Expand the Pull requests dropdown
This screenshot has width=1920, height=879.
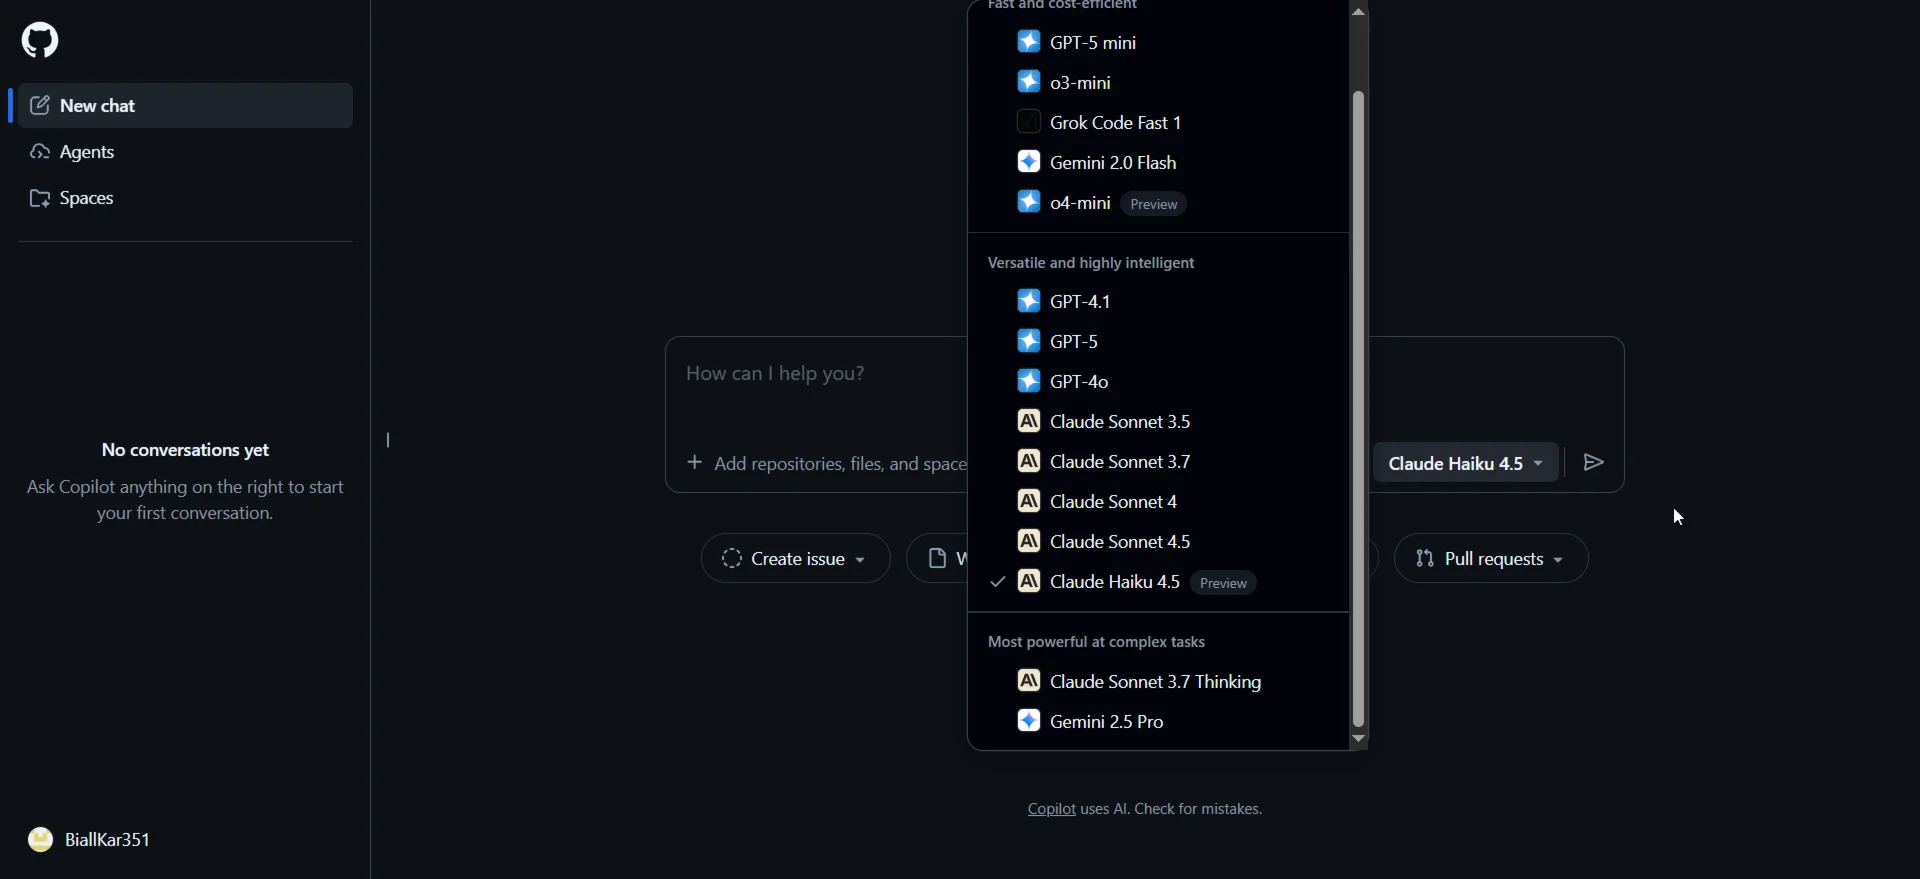pyautogui.click(x=1490, y=558)
